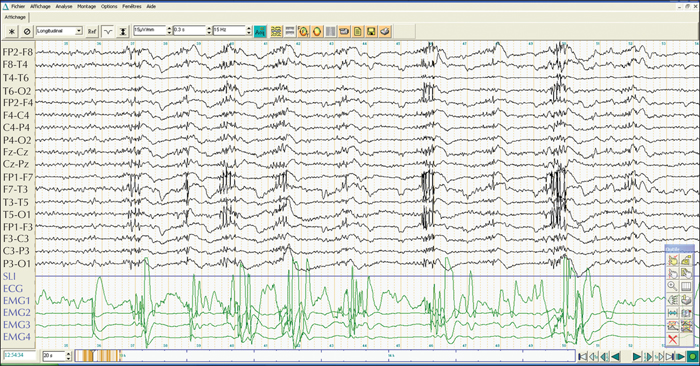Select the magnifier zoom tool in Outils
This screenshot has width=700, height=366.
tap(673, 286)
